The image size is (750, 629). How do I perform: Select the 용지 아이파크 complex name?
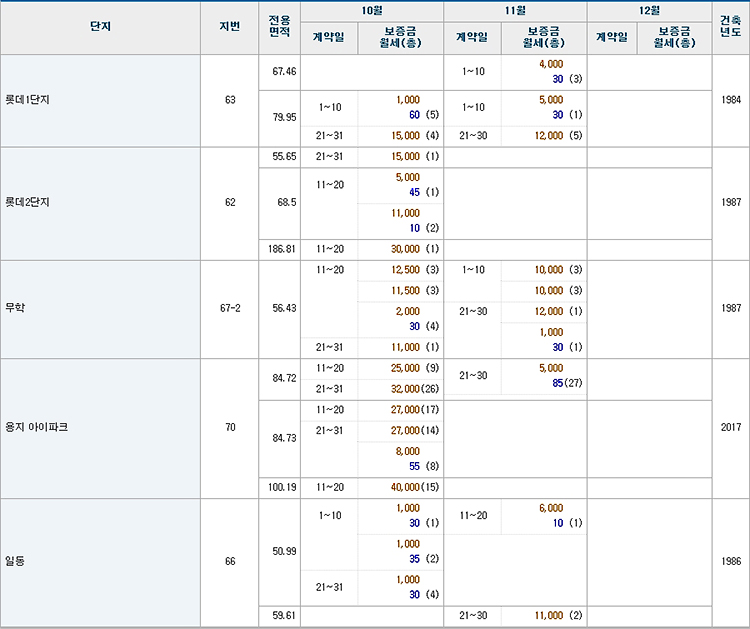click(x=36, y=427)
